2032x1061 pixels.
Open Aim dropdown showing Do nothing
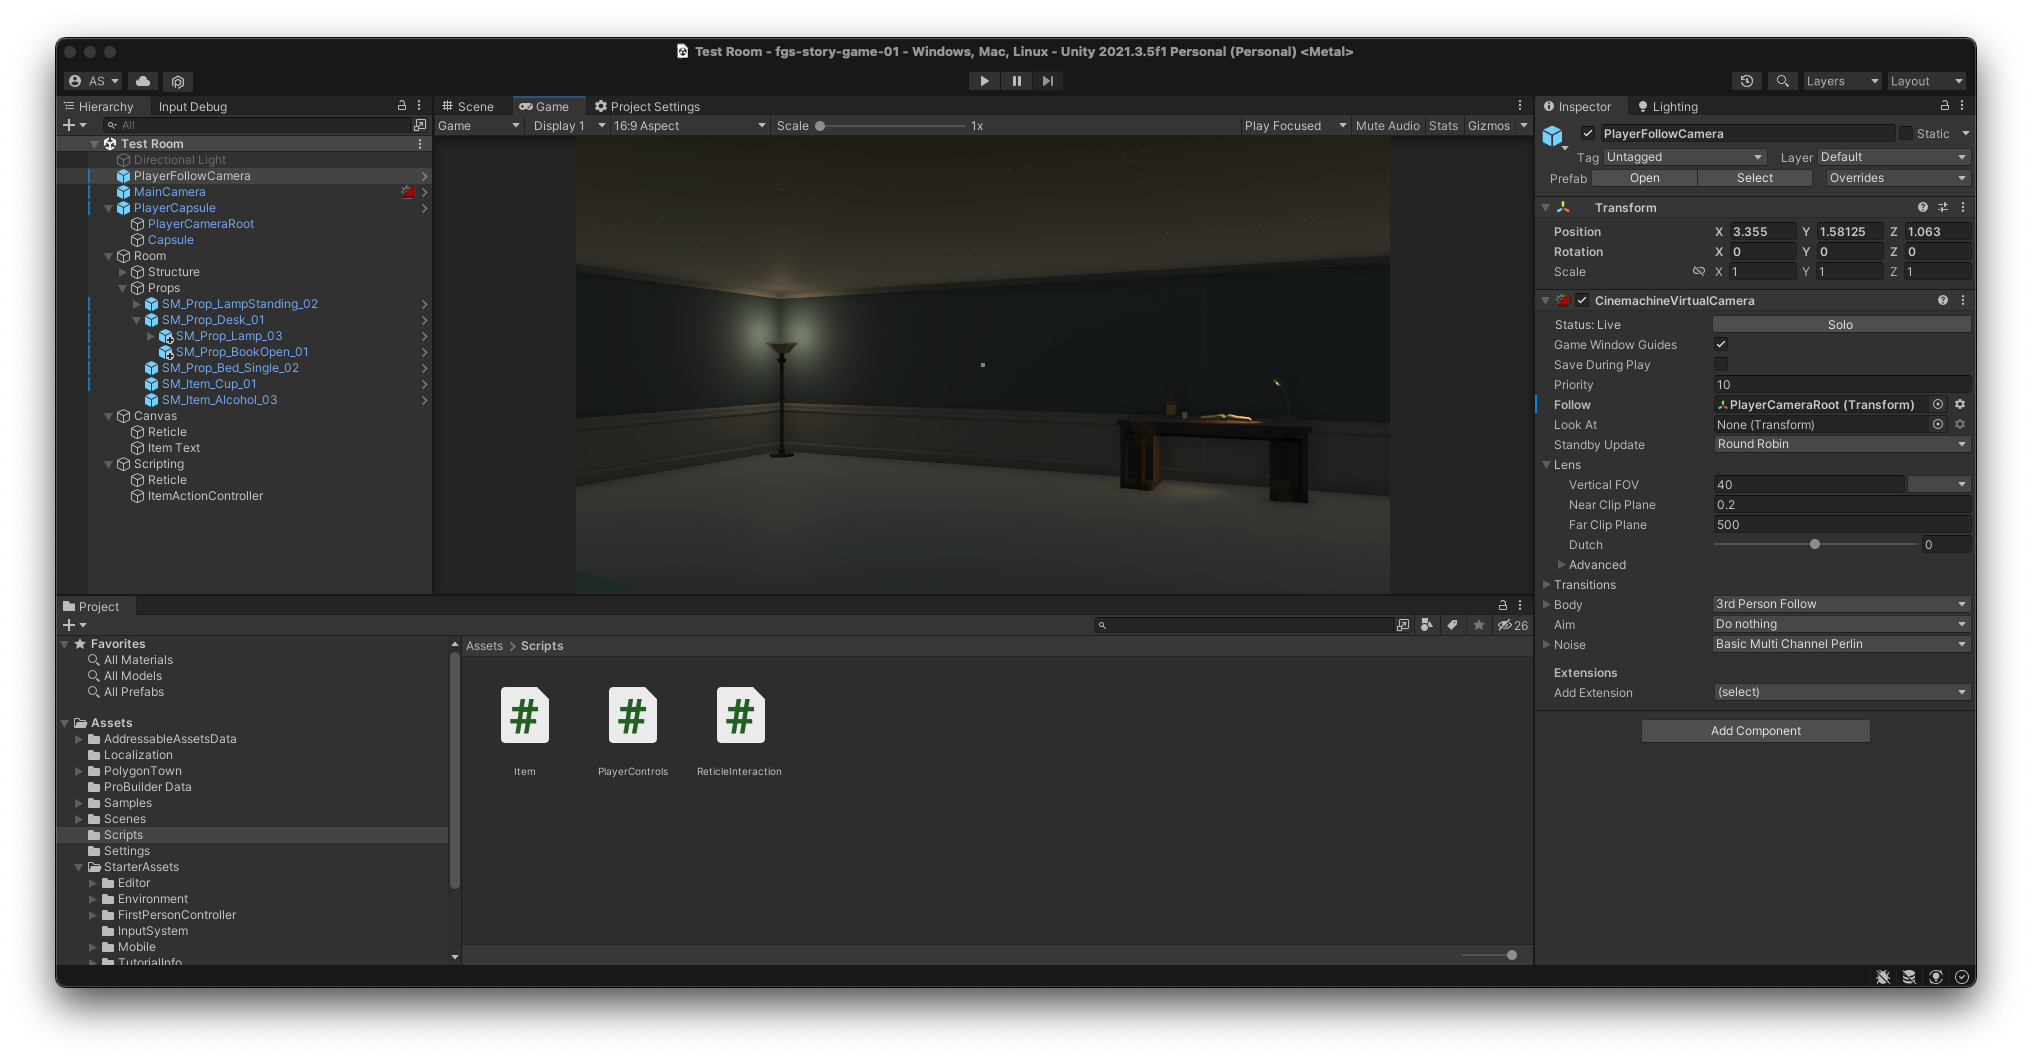(1841, 624)
